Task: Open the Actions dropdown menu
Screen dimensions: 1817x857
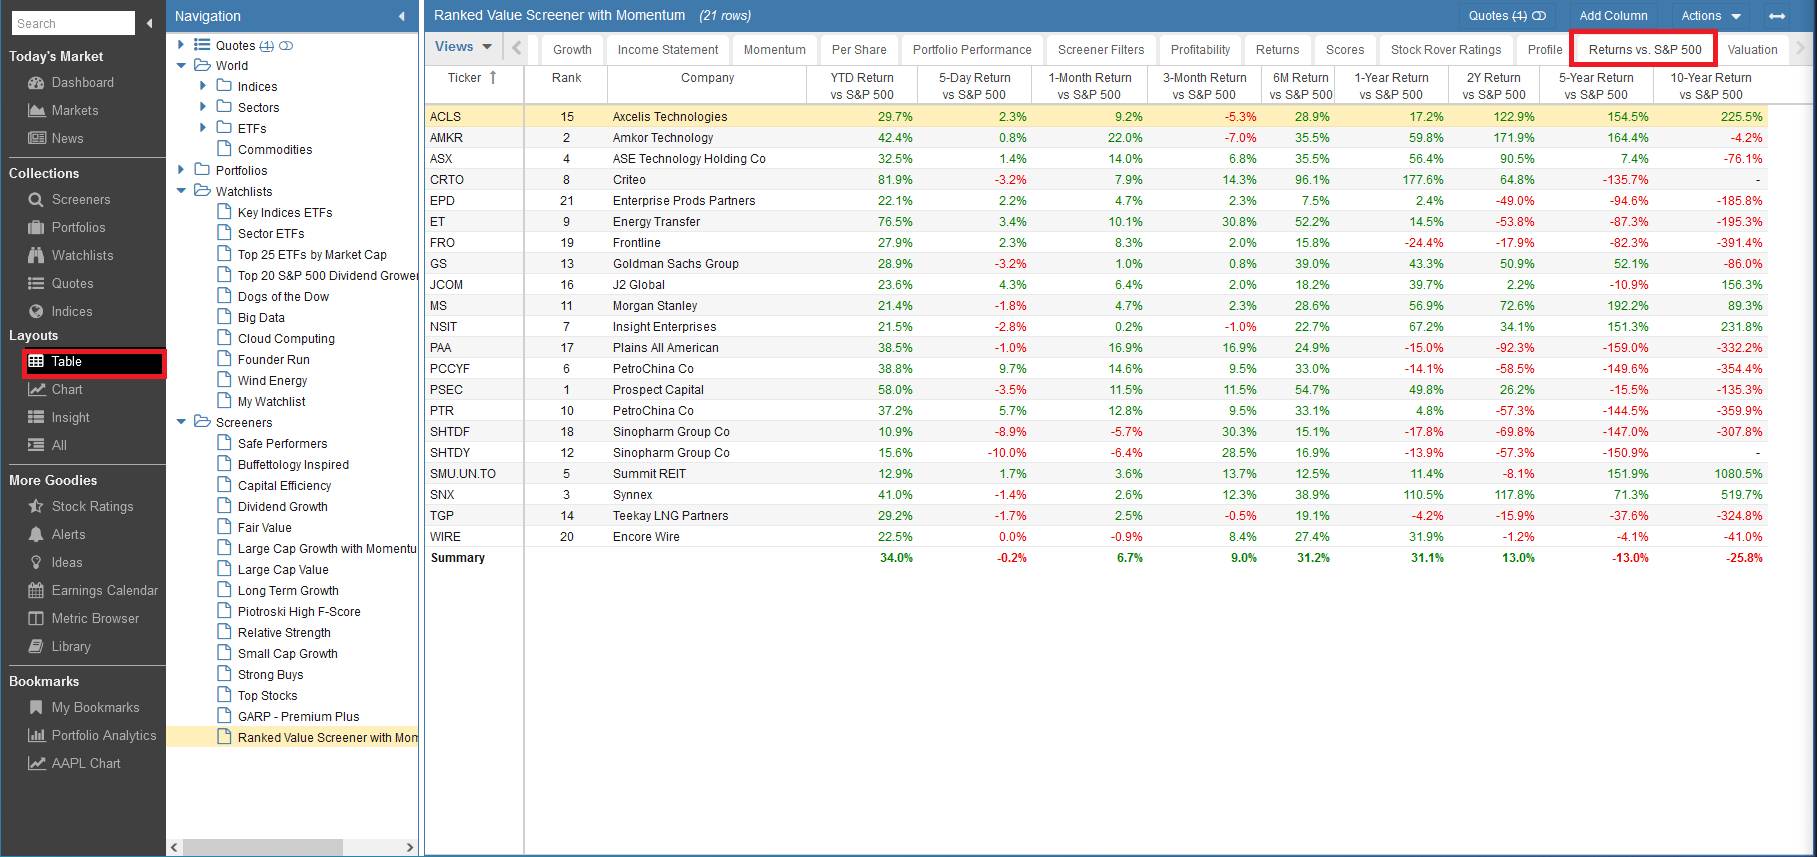Action: [x=1711, y=16]
